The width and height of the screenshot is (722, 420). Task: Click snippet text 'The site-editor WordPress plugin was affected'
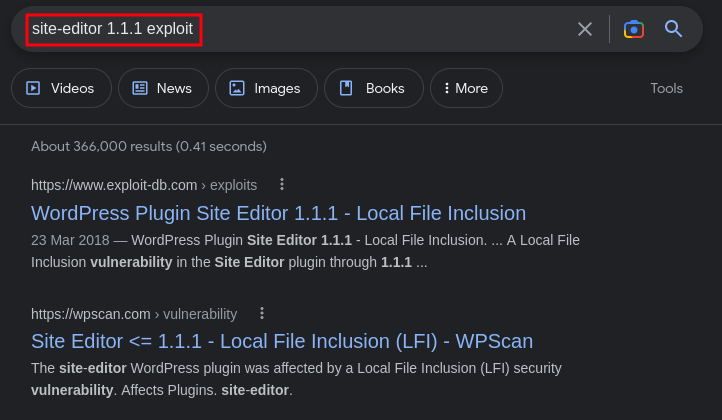pyautogui.click(x=177, y=368)
